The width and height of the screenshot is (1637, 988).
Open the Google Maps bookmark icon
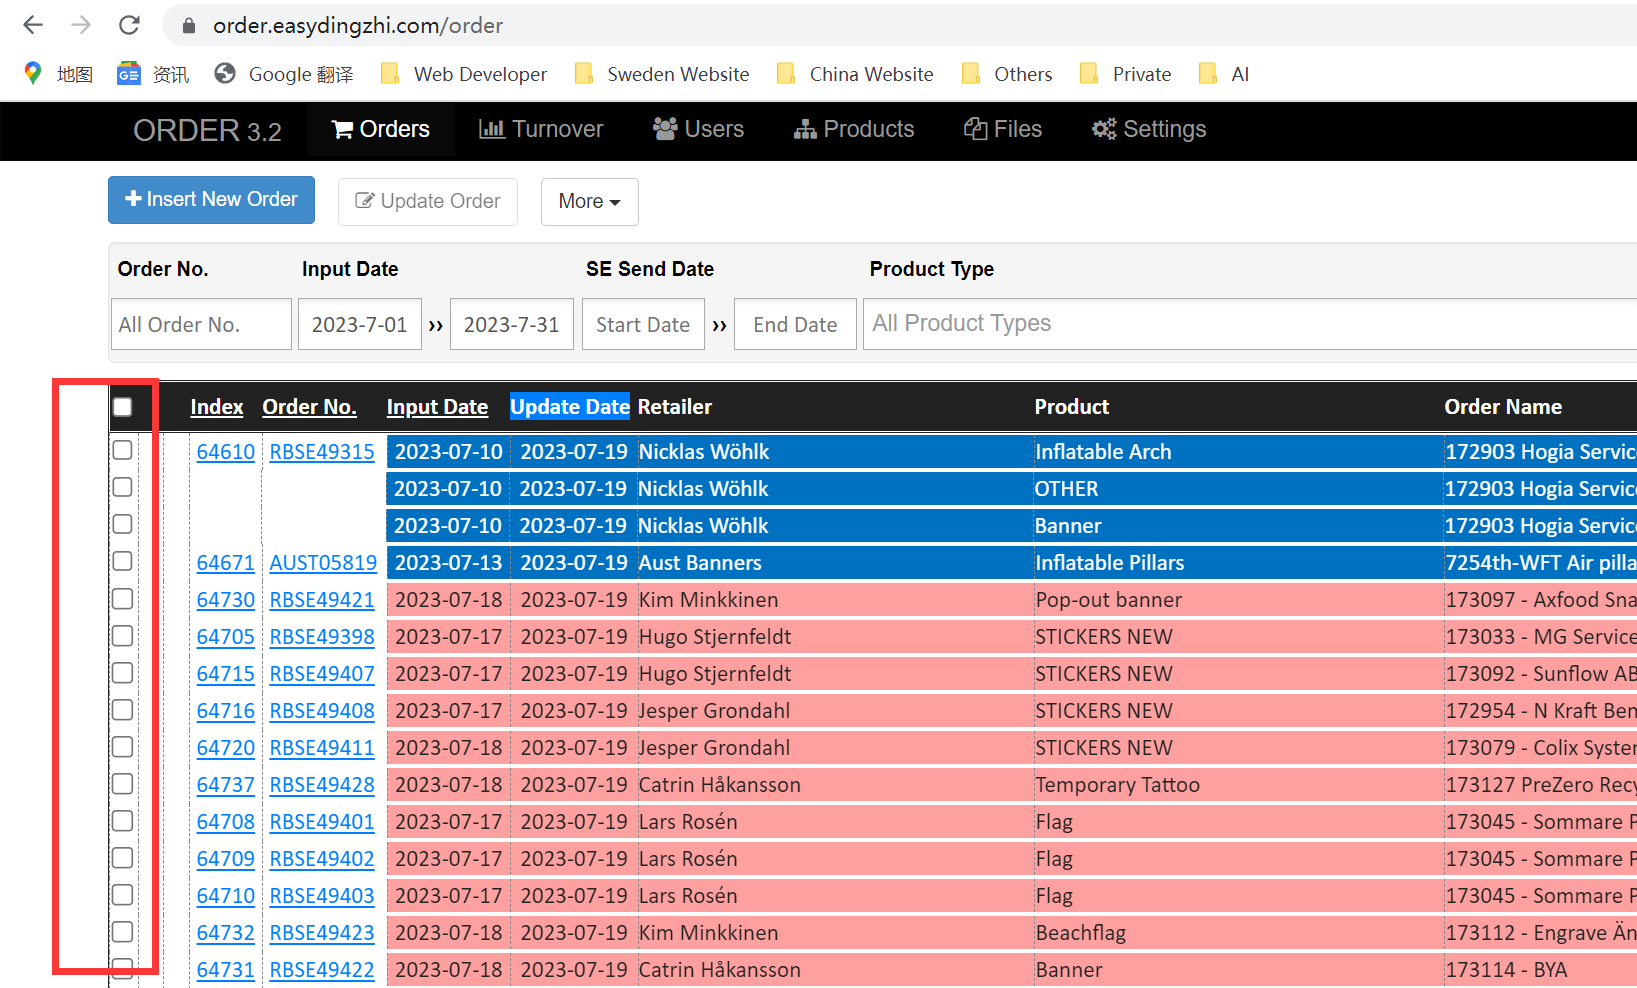pos(33,74)
